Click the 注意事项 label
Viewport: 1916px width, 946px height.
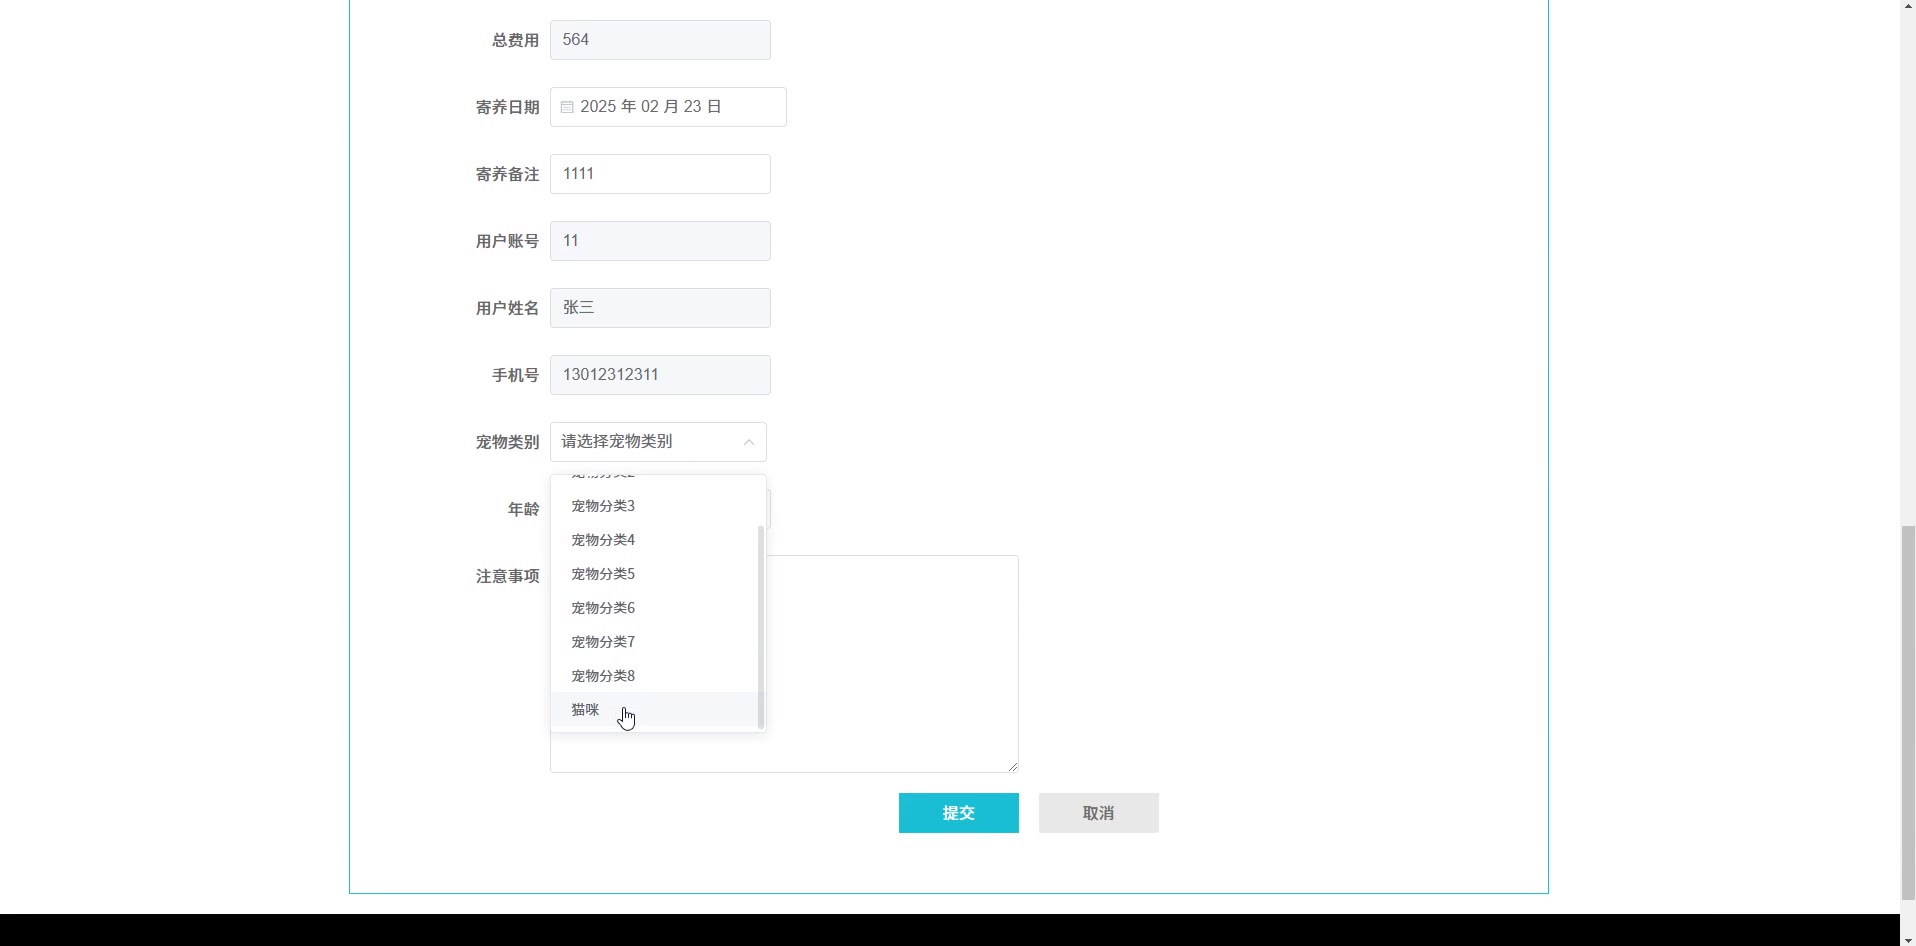[507, 576]
